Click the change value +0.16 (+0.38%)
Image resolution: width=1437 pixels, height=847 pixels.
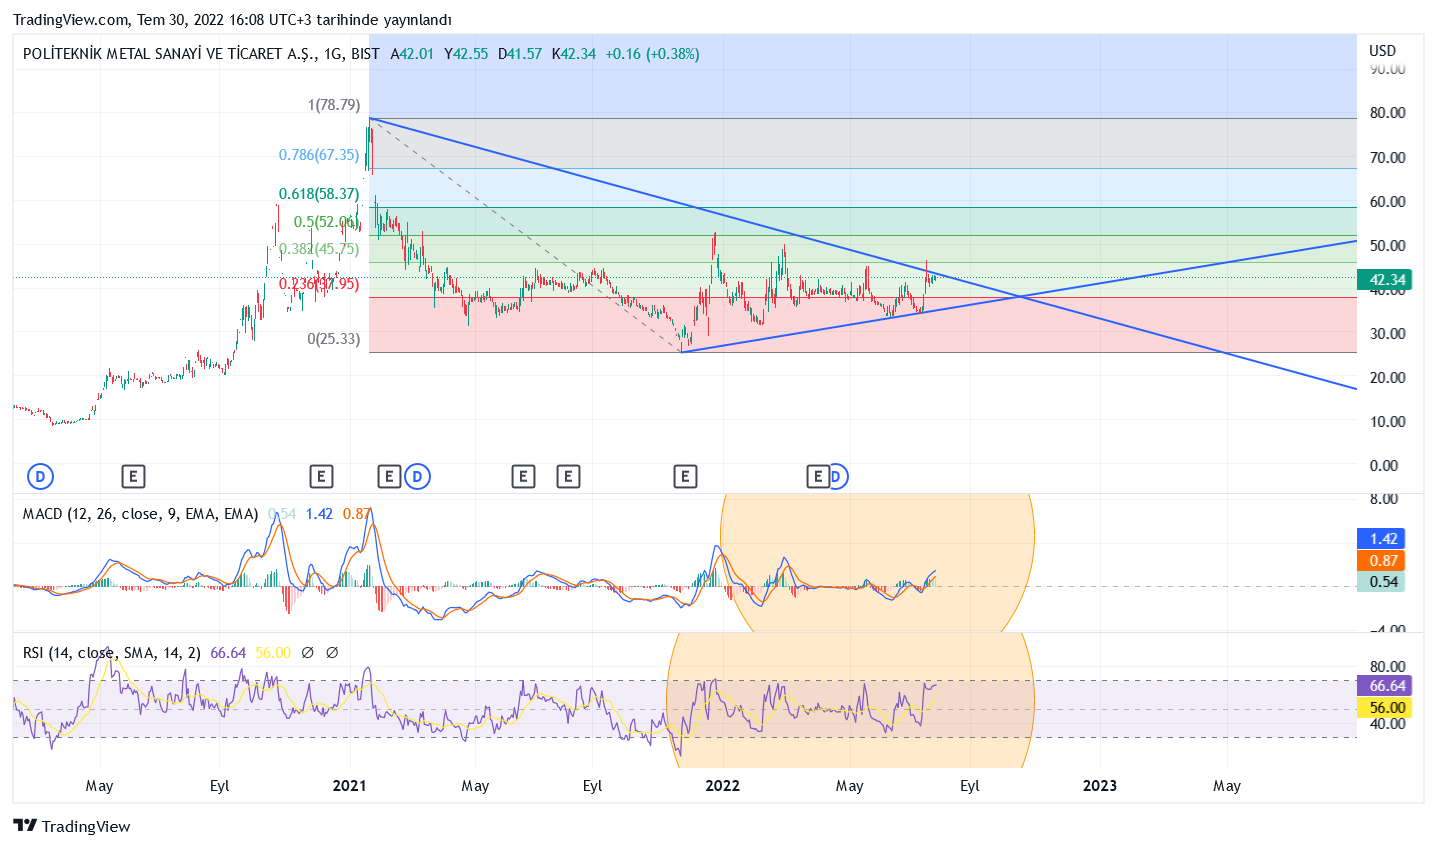(652, 54)
